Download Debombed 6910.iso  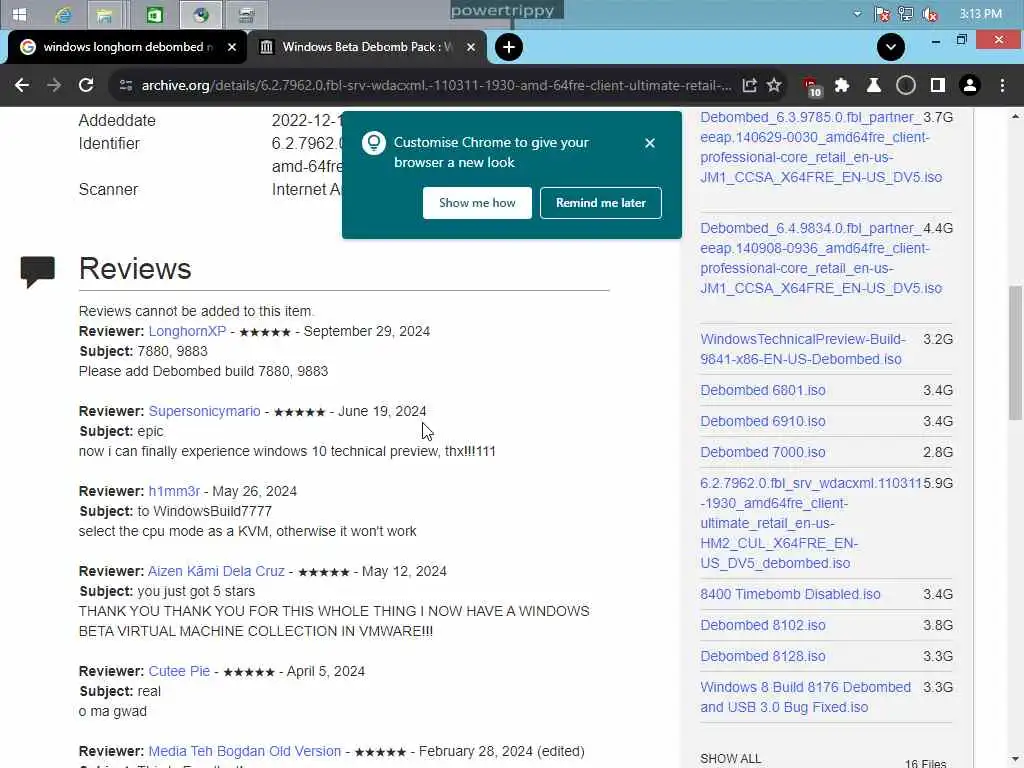(763, 421)
